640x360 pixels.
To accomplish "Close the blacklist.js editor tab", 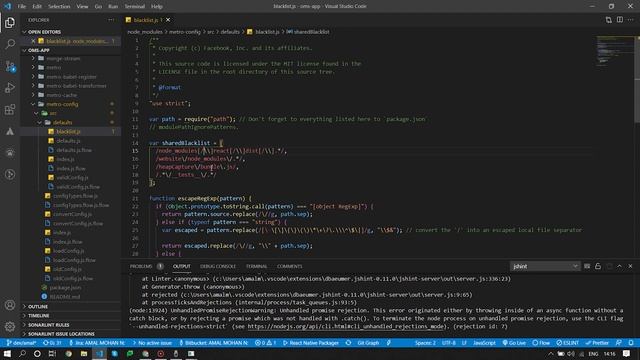I will (x=168, y=20).
